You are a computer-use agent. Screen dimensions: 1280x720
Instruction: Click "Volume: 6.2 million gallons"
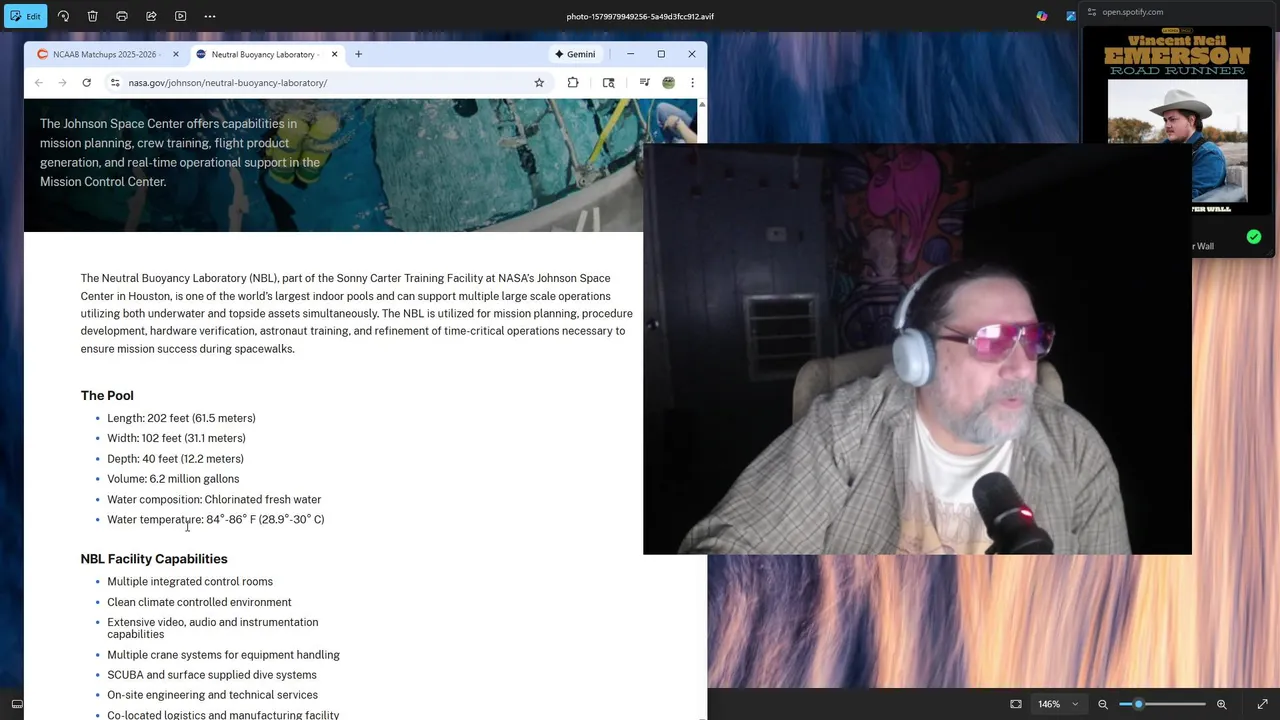coord(173,479)
